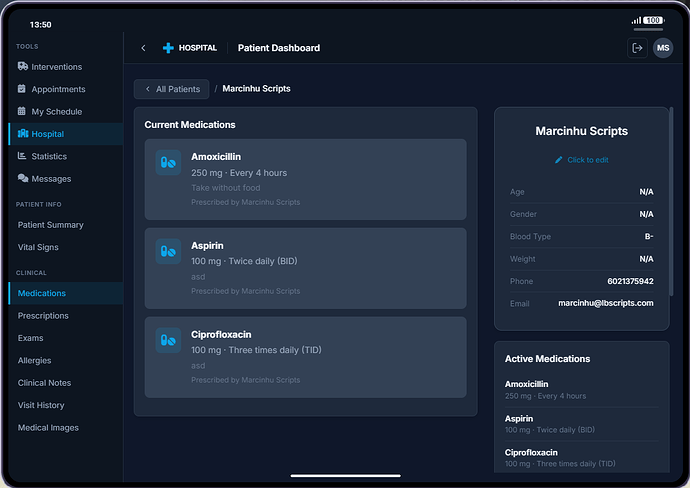Click the Statistics chart icon
This screenshot has height=488, width=690.
23,156
